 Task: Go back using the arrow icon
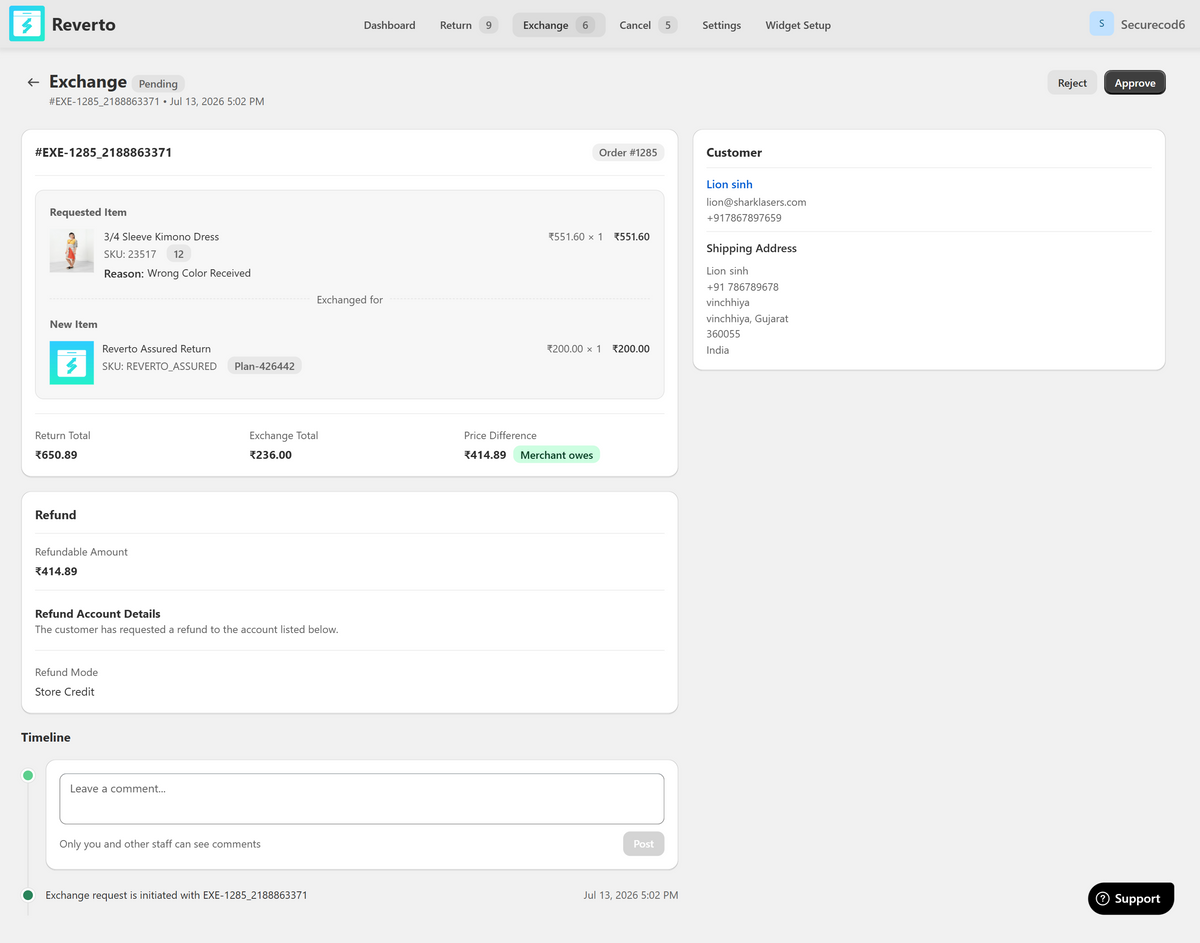(x=33, y=82)
